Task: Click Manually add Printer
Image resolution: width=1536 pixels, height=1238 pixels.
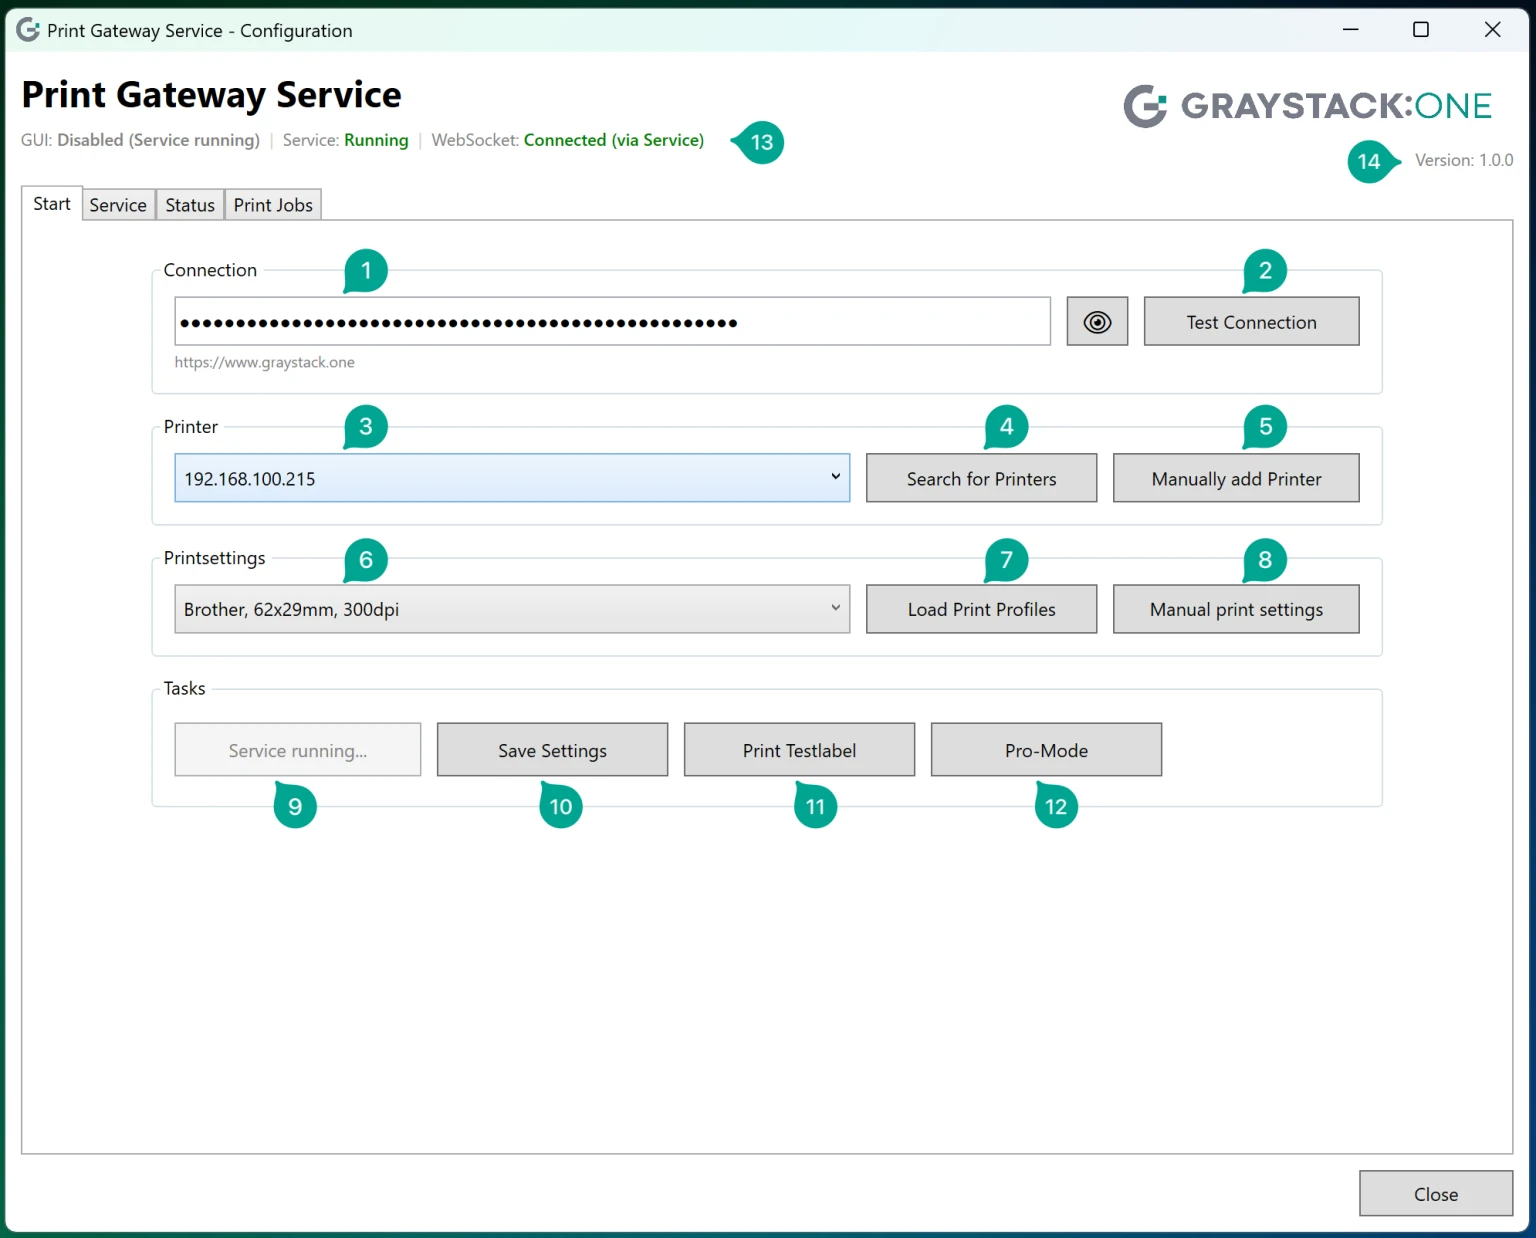Action: point(1235,478)
